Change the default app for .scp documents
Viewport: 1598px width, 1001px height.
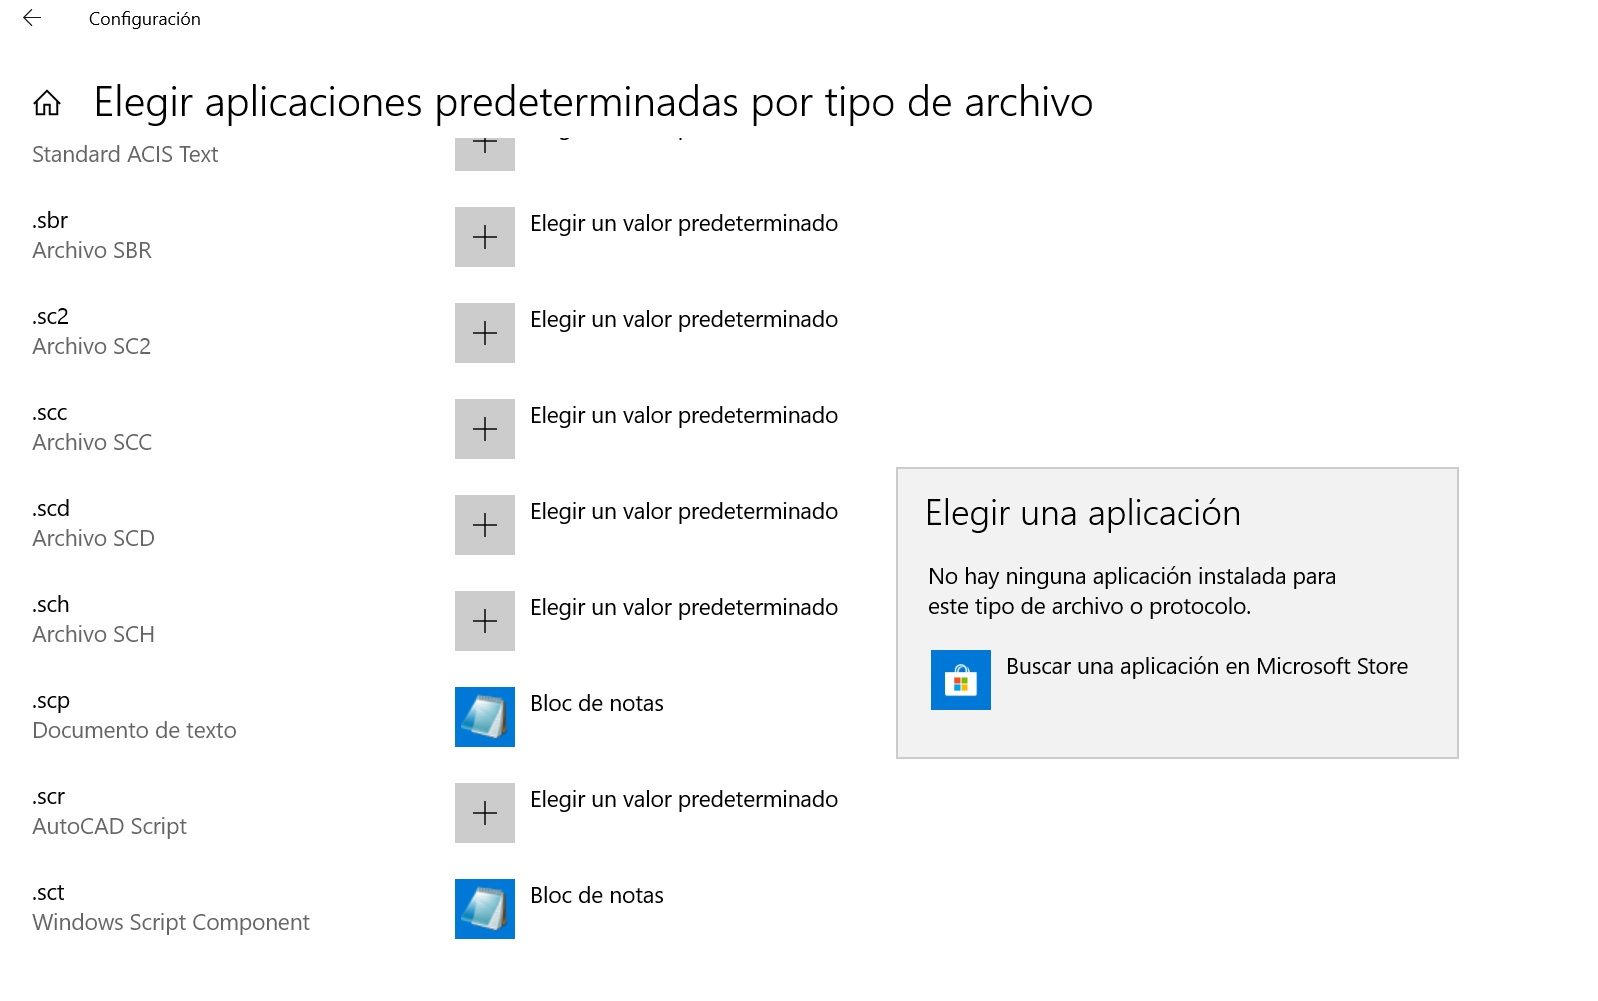click(x=596, y=703)
